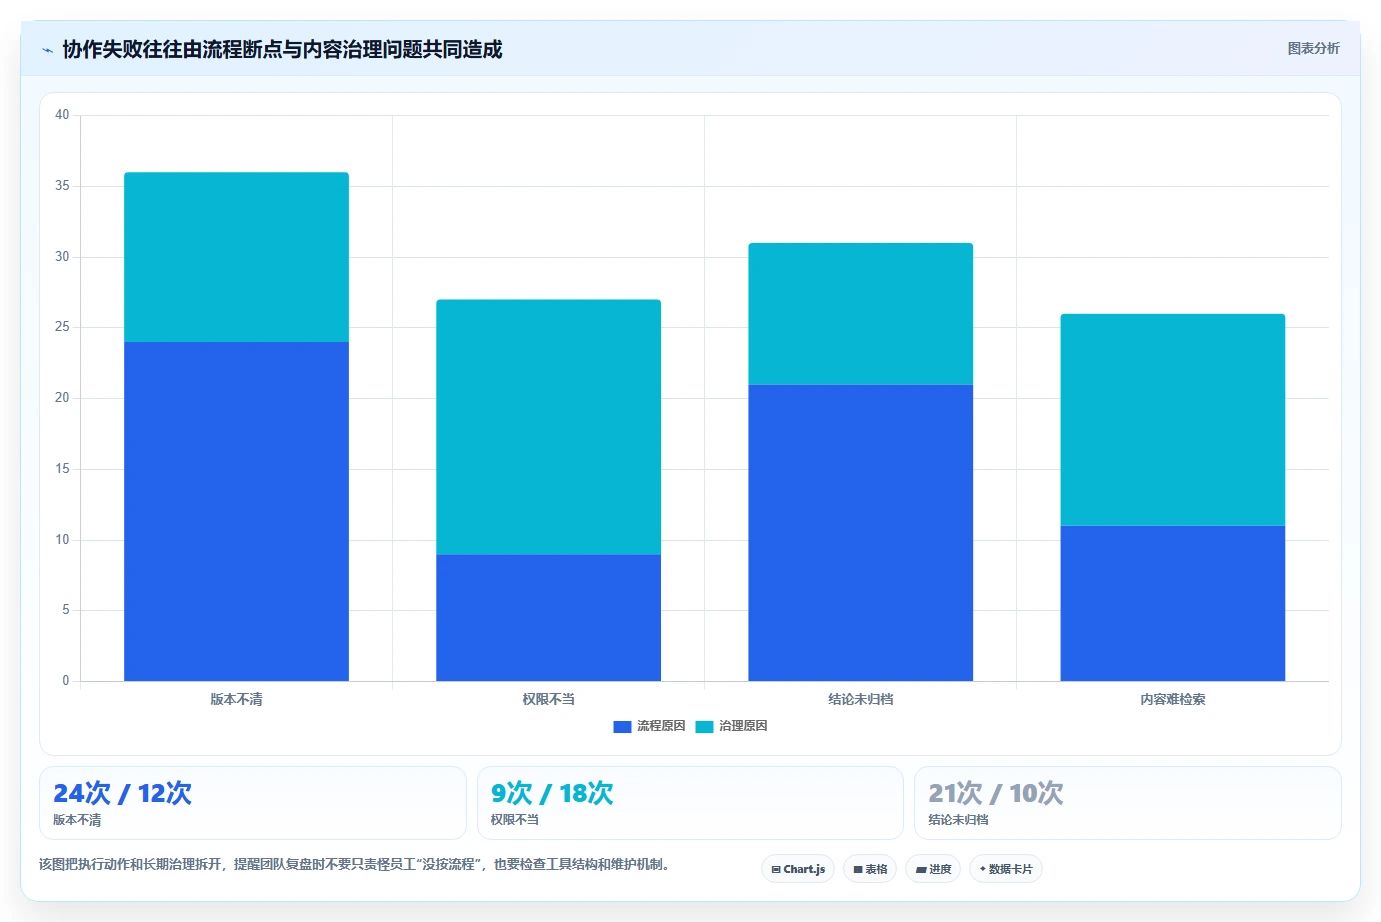Click the 内容难检索 x-axis label
The height and width of the screenshot is (922, 1381).
pyautogui.click(x=1172, y=699)
